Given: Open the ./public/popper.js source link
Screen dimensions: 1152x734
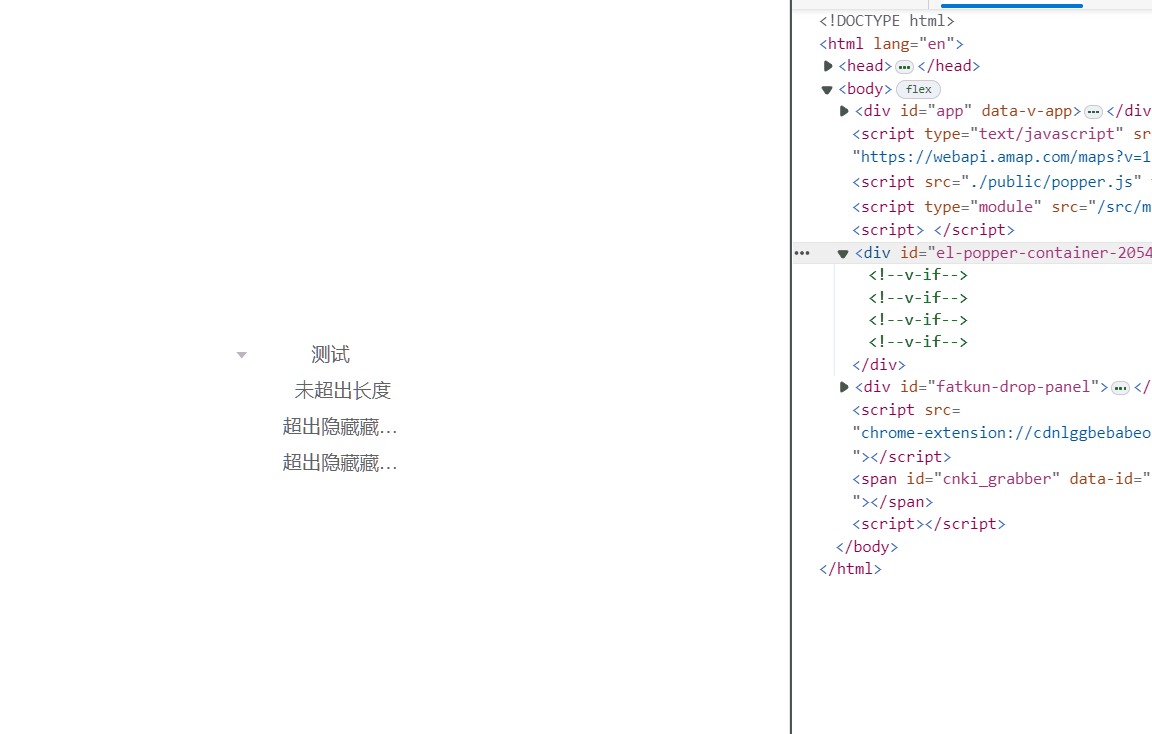Looking at the screenshot, I should 1051,182.
